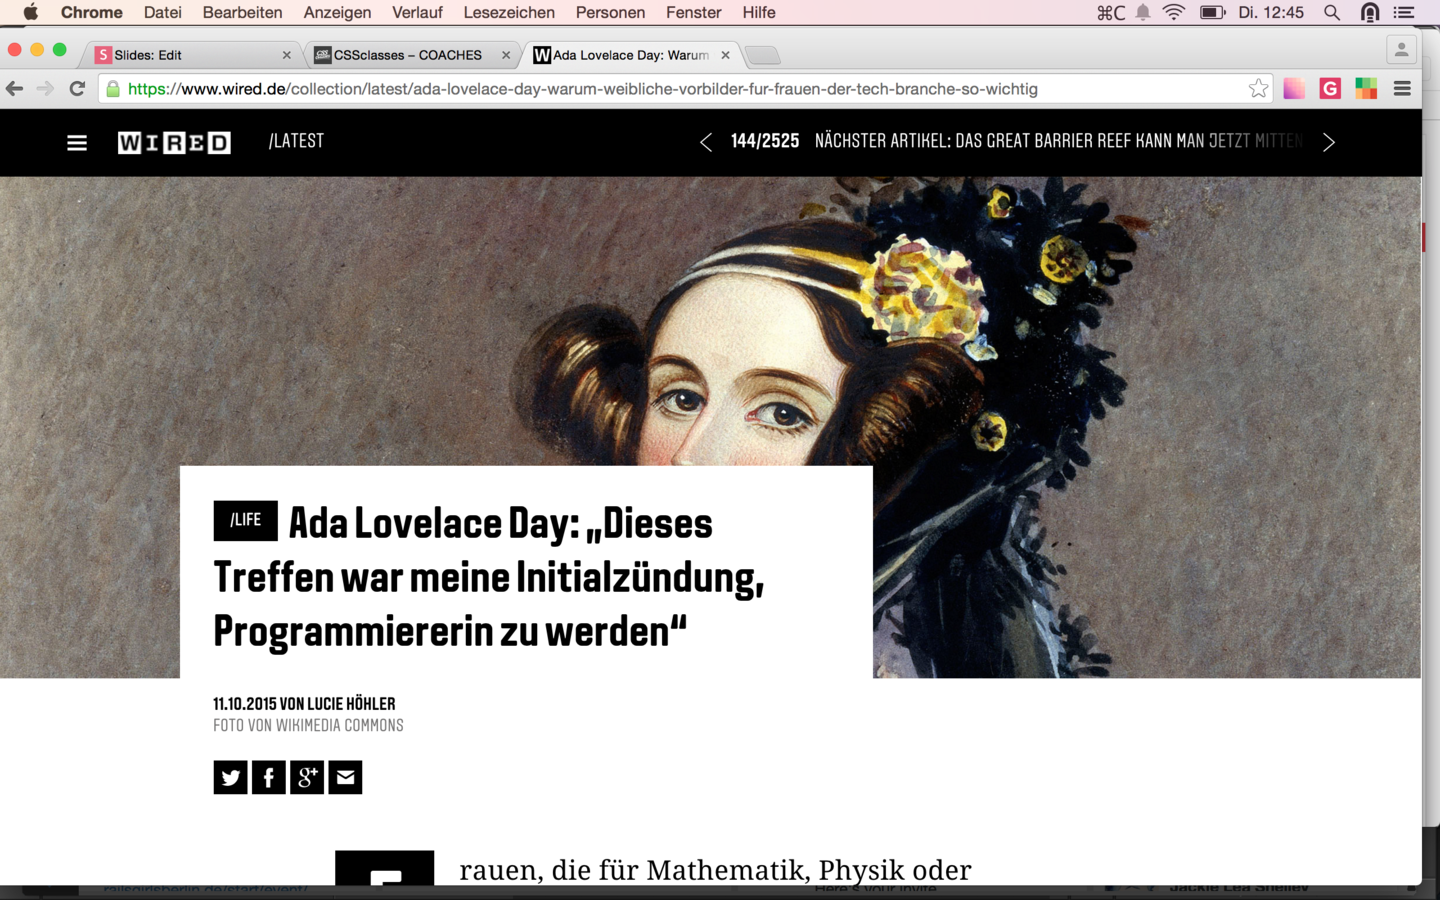Share article on Facebook
The image size is (1440, 900).
tap(268, 777)
